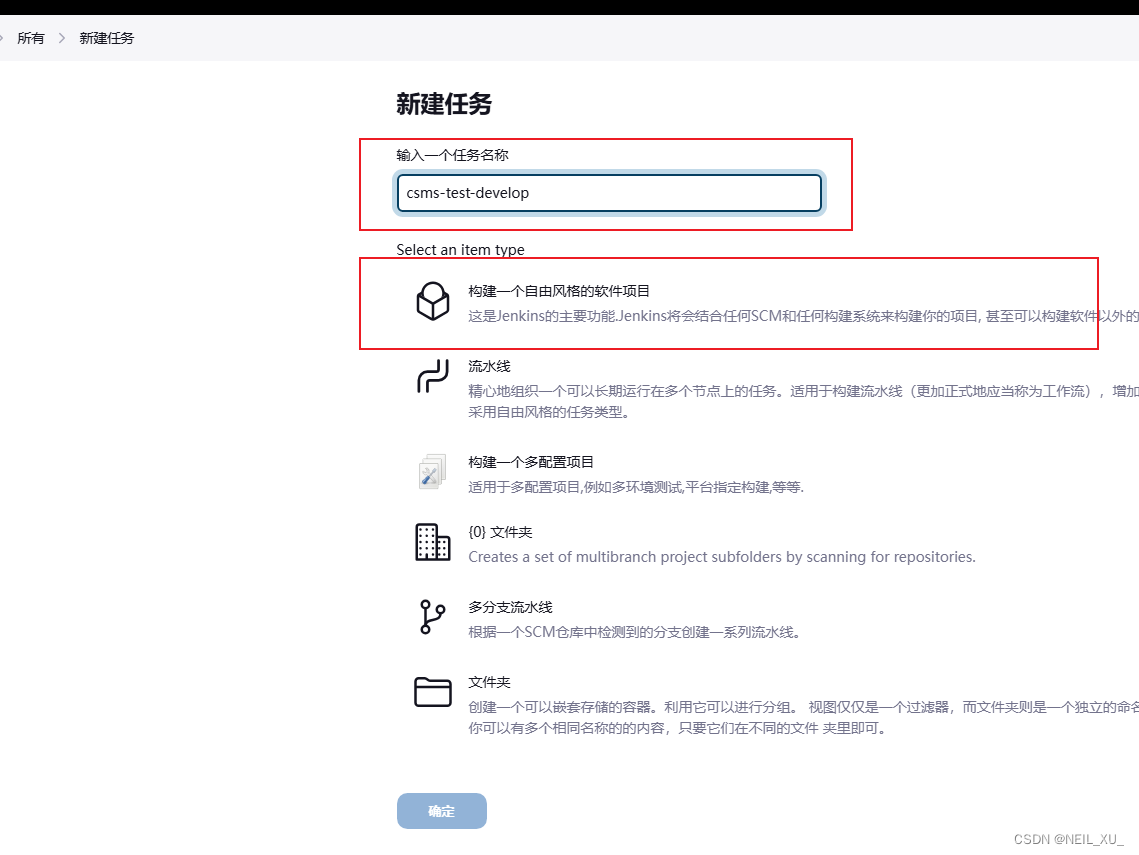This screenshot has height=855, width=1139.
Task: Select 构建一个自由风格的软件项目 title
Action: (x=559, y=291)
